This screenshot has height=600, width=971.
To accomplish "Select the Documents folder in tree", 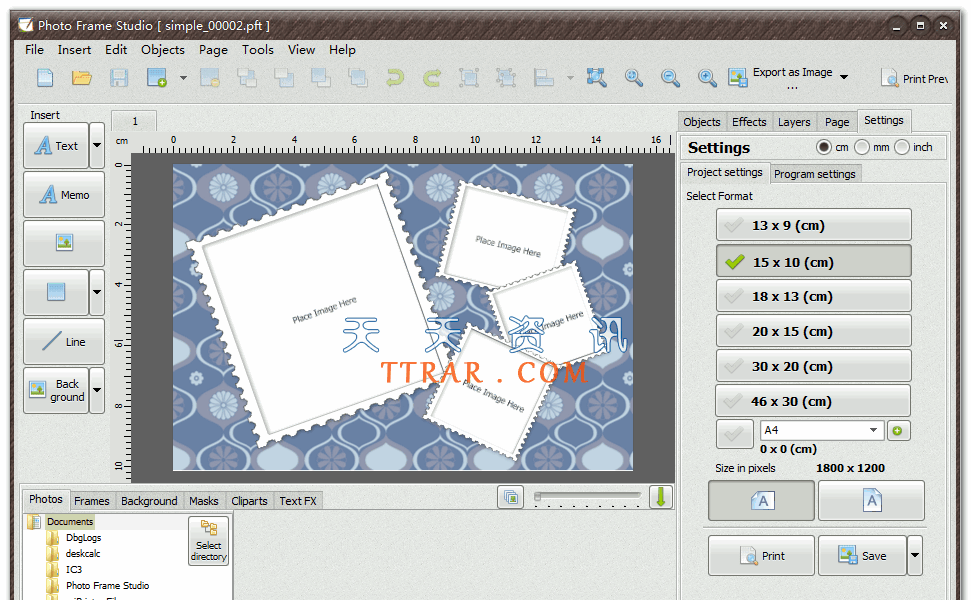I will click(x=69, y=521).
